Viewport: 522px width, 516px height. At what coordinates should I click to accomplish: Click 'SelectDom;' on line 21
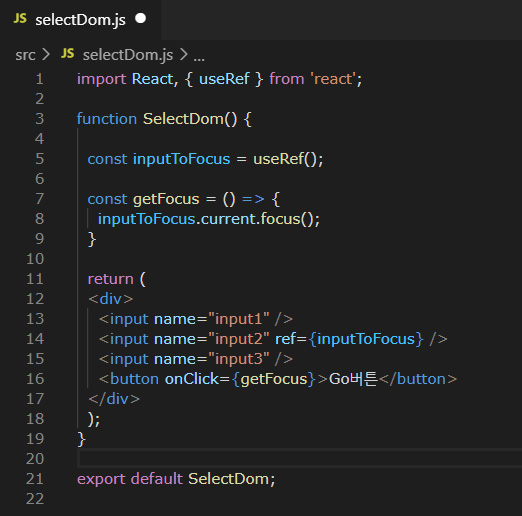232,479
